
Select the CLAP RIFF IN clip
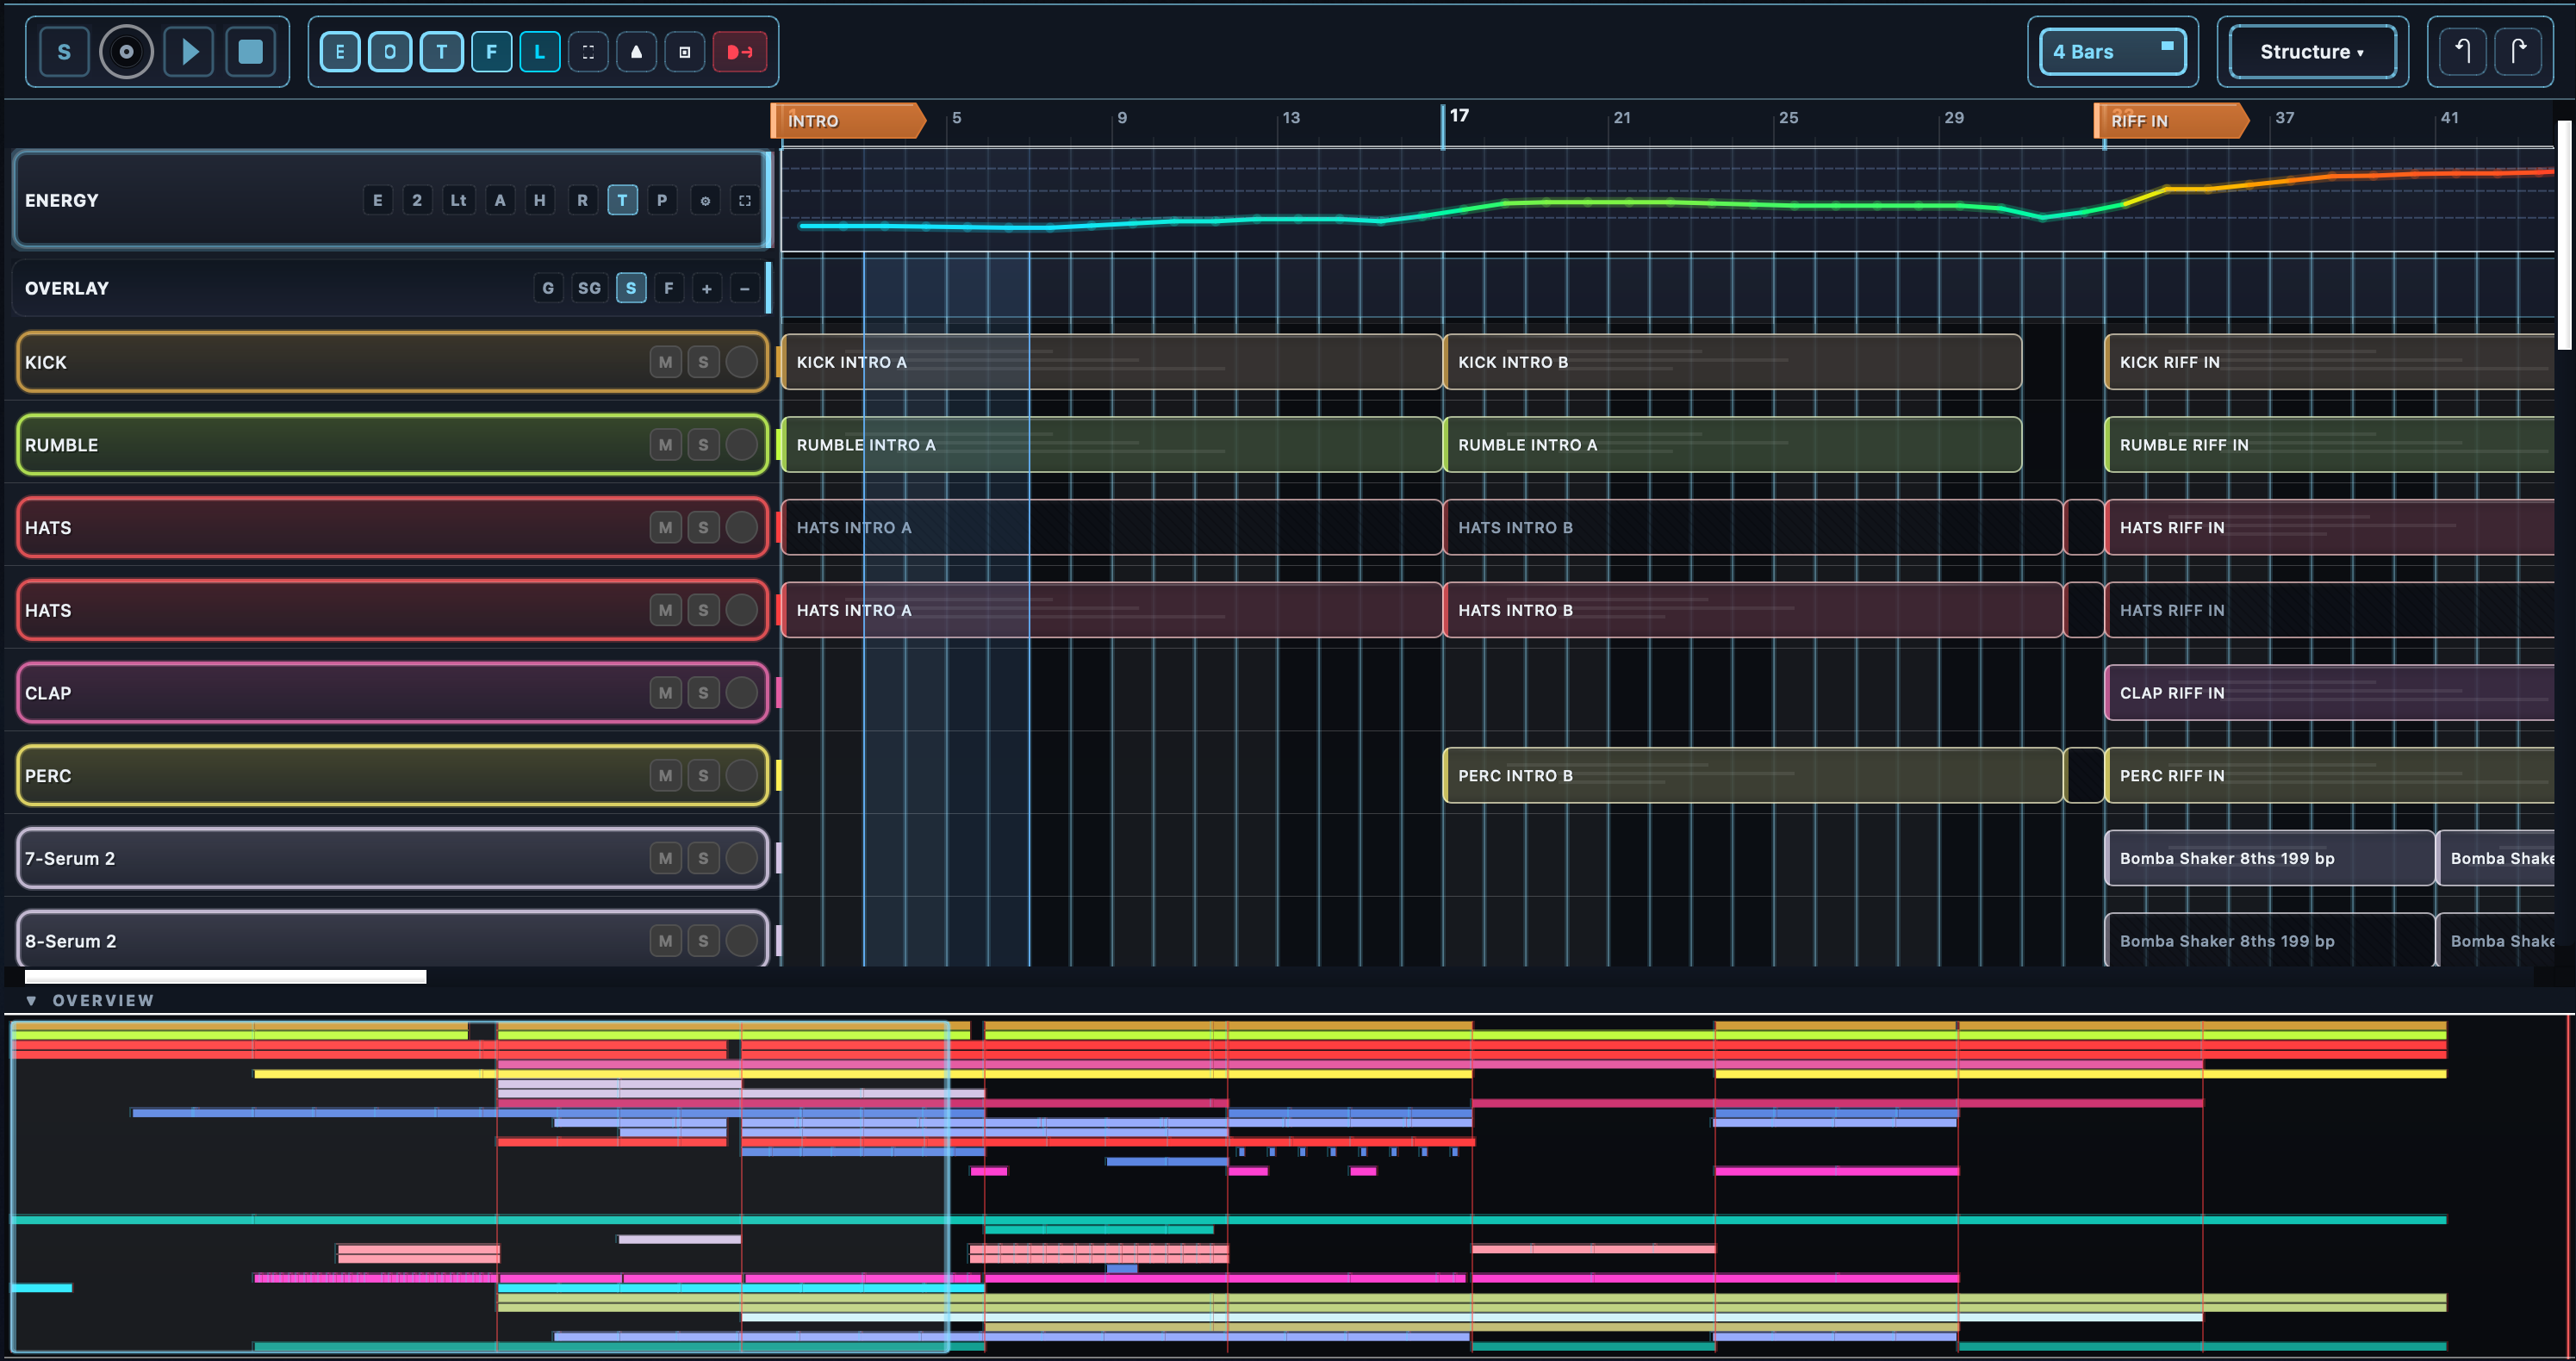point(2330,693)
